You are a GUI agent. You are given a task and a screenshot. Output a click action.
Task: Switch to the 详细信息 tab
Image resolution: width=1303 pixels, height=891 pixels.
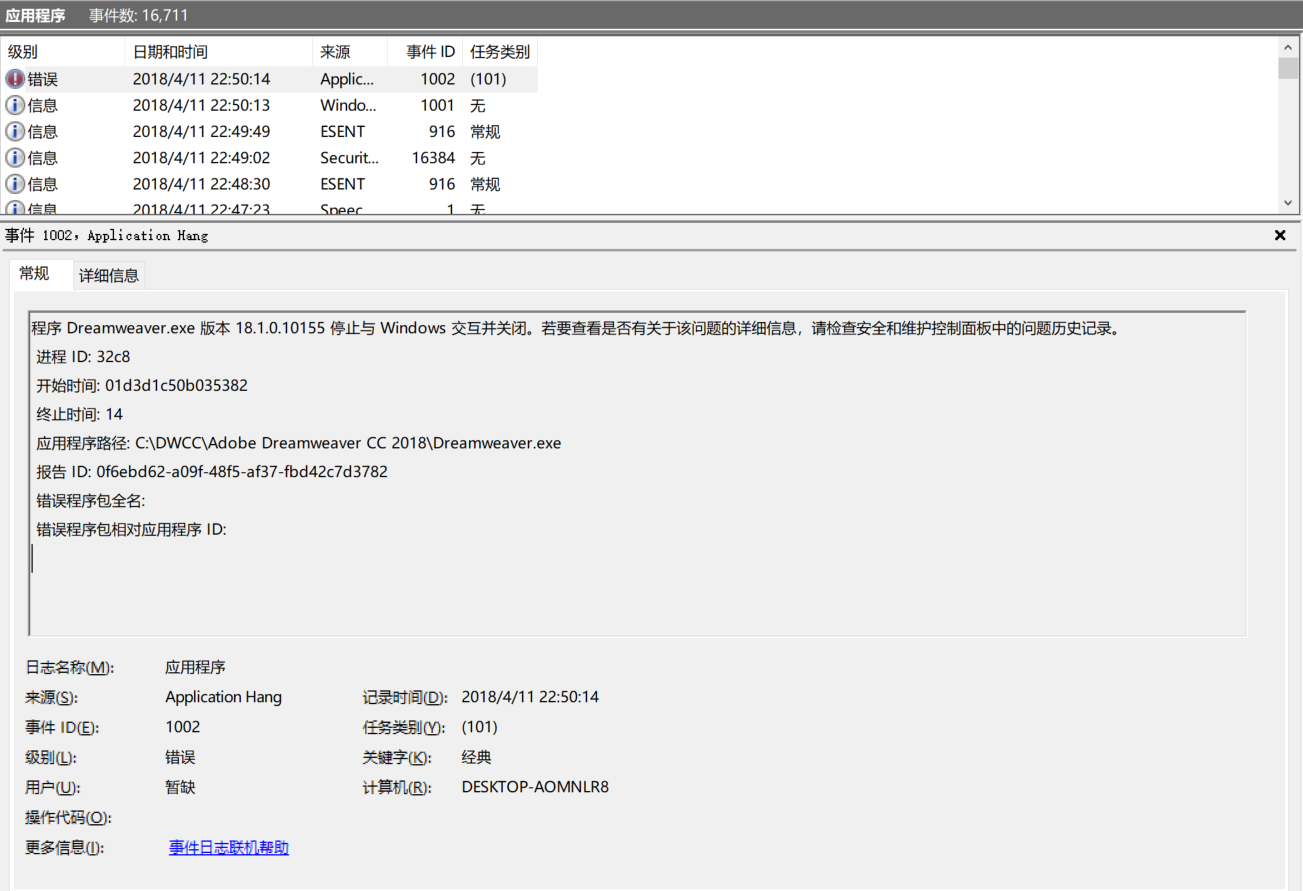109,276
